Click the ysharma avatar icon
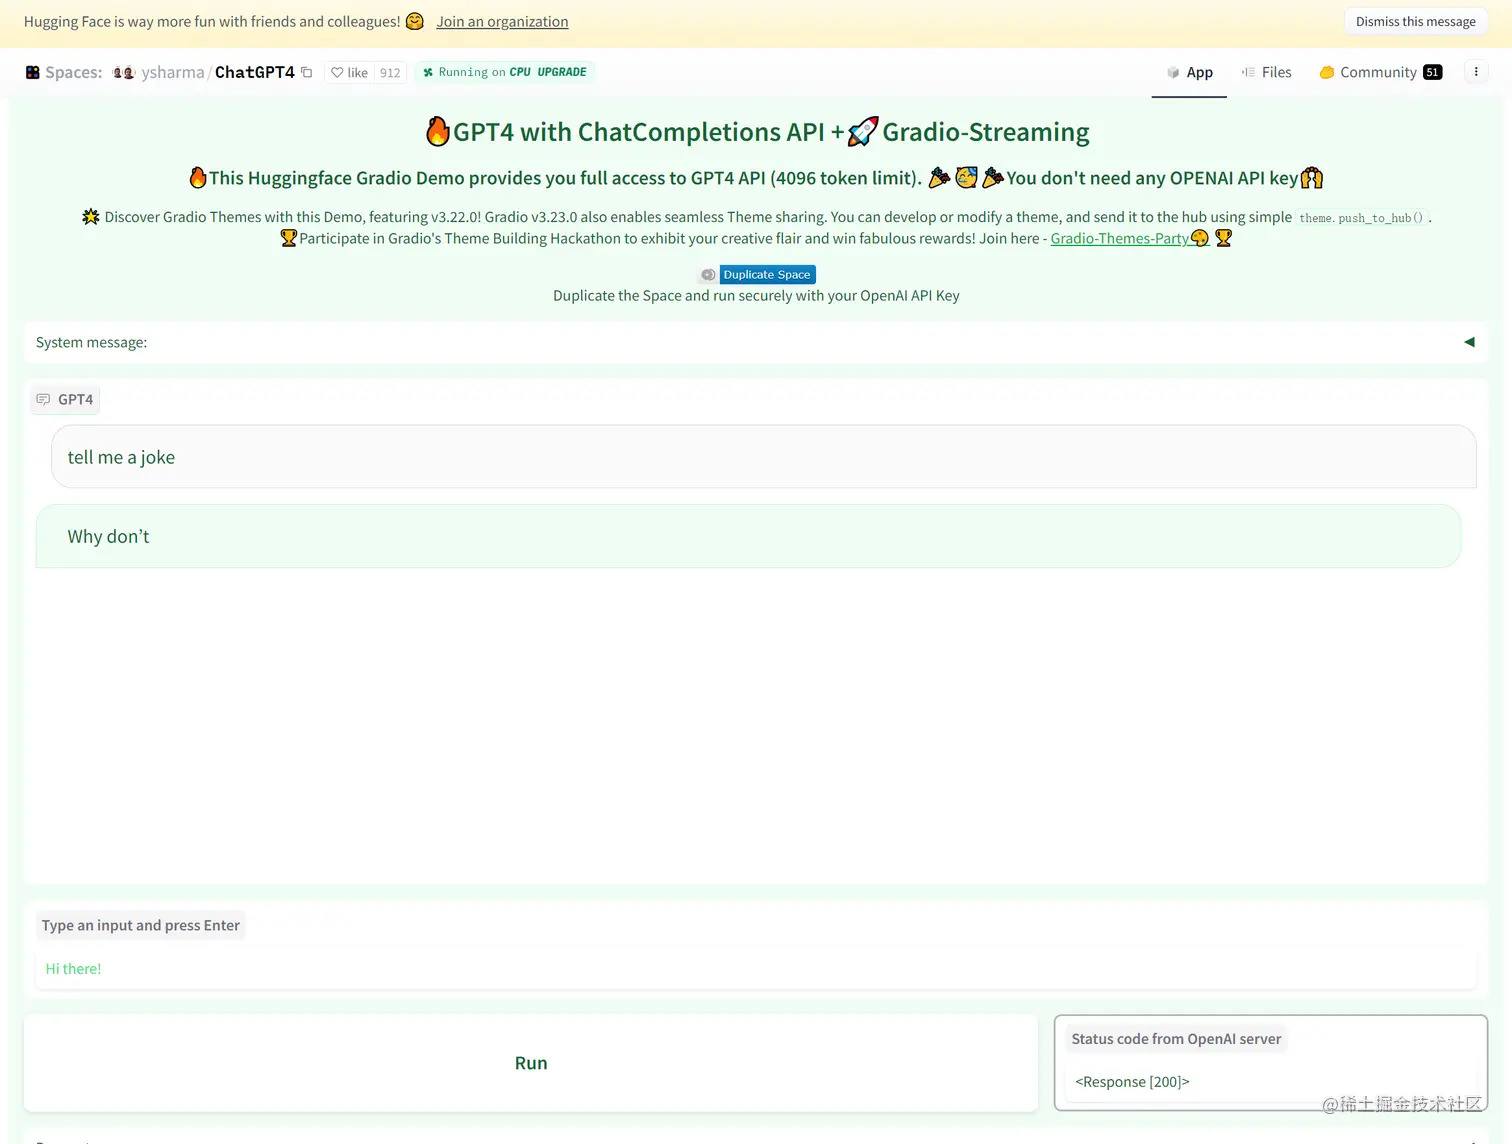Screen dimensions: 1512x1144 click(x=123, y=72)
